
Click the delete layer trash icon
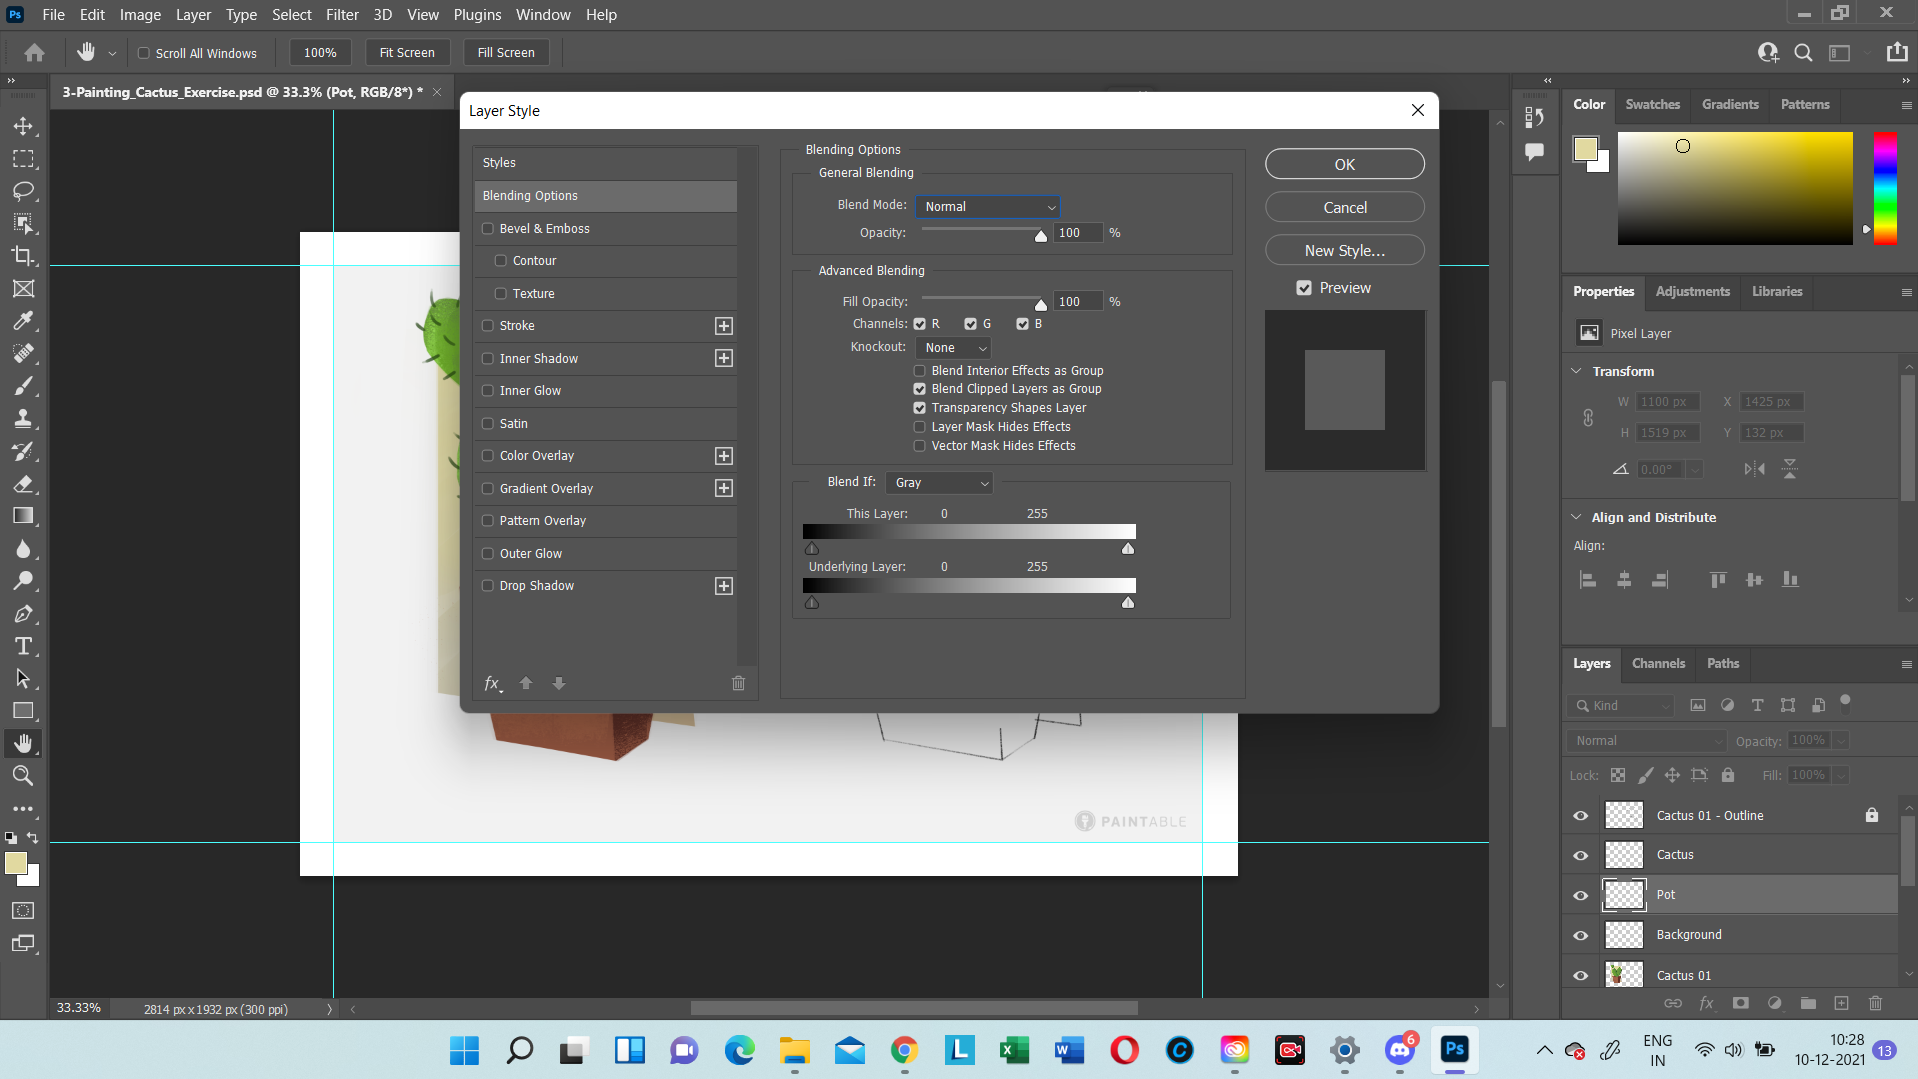(x=1875, y=1003)
